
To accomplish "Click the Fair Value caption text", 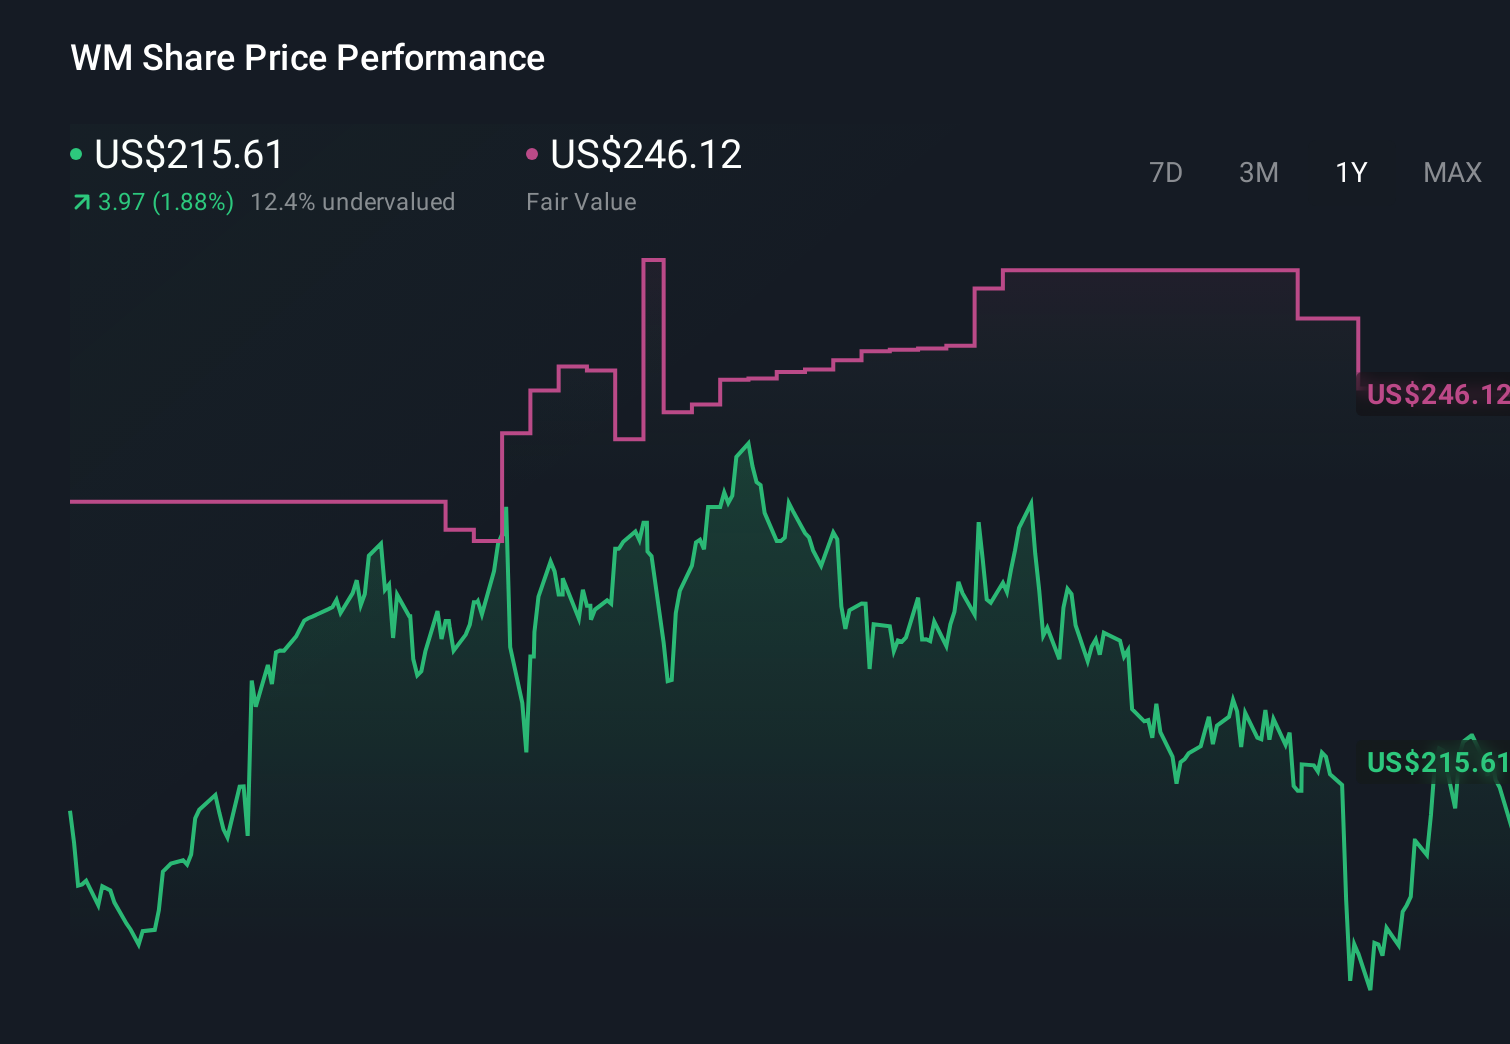I will [x=581, y=201].
